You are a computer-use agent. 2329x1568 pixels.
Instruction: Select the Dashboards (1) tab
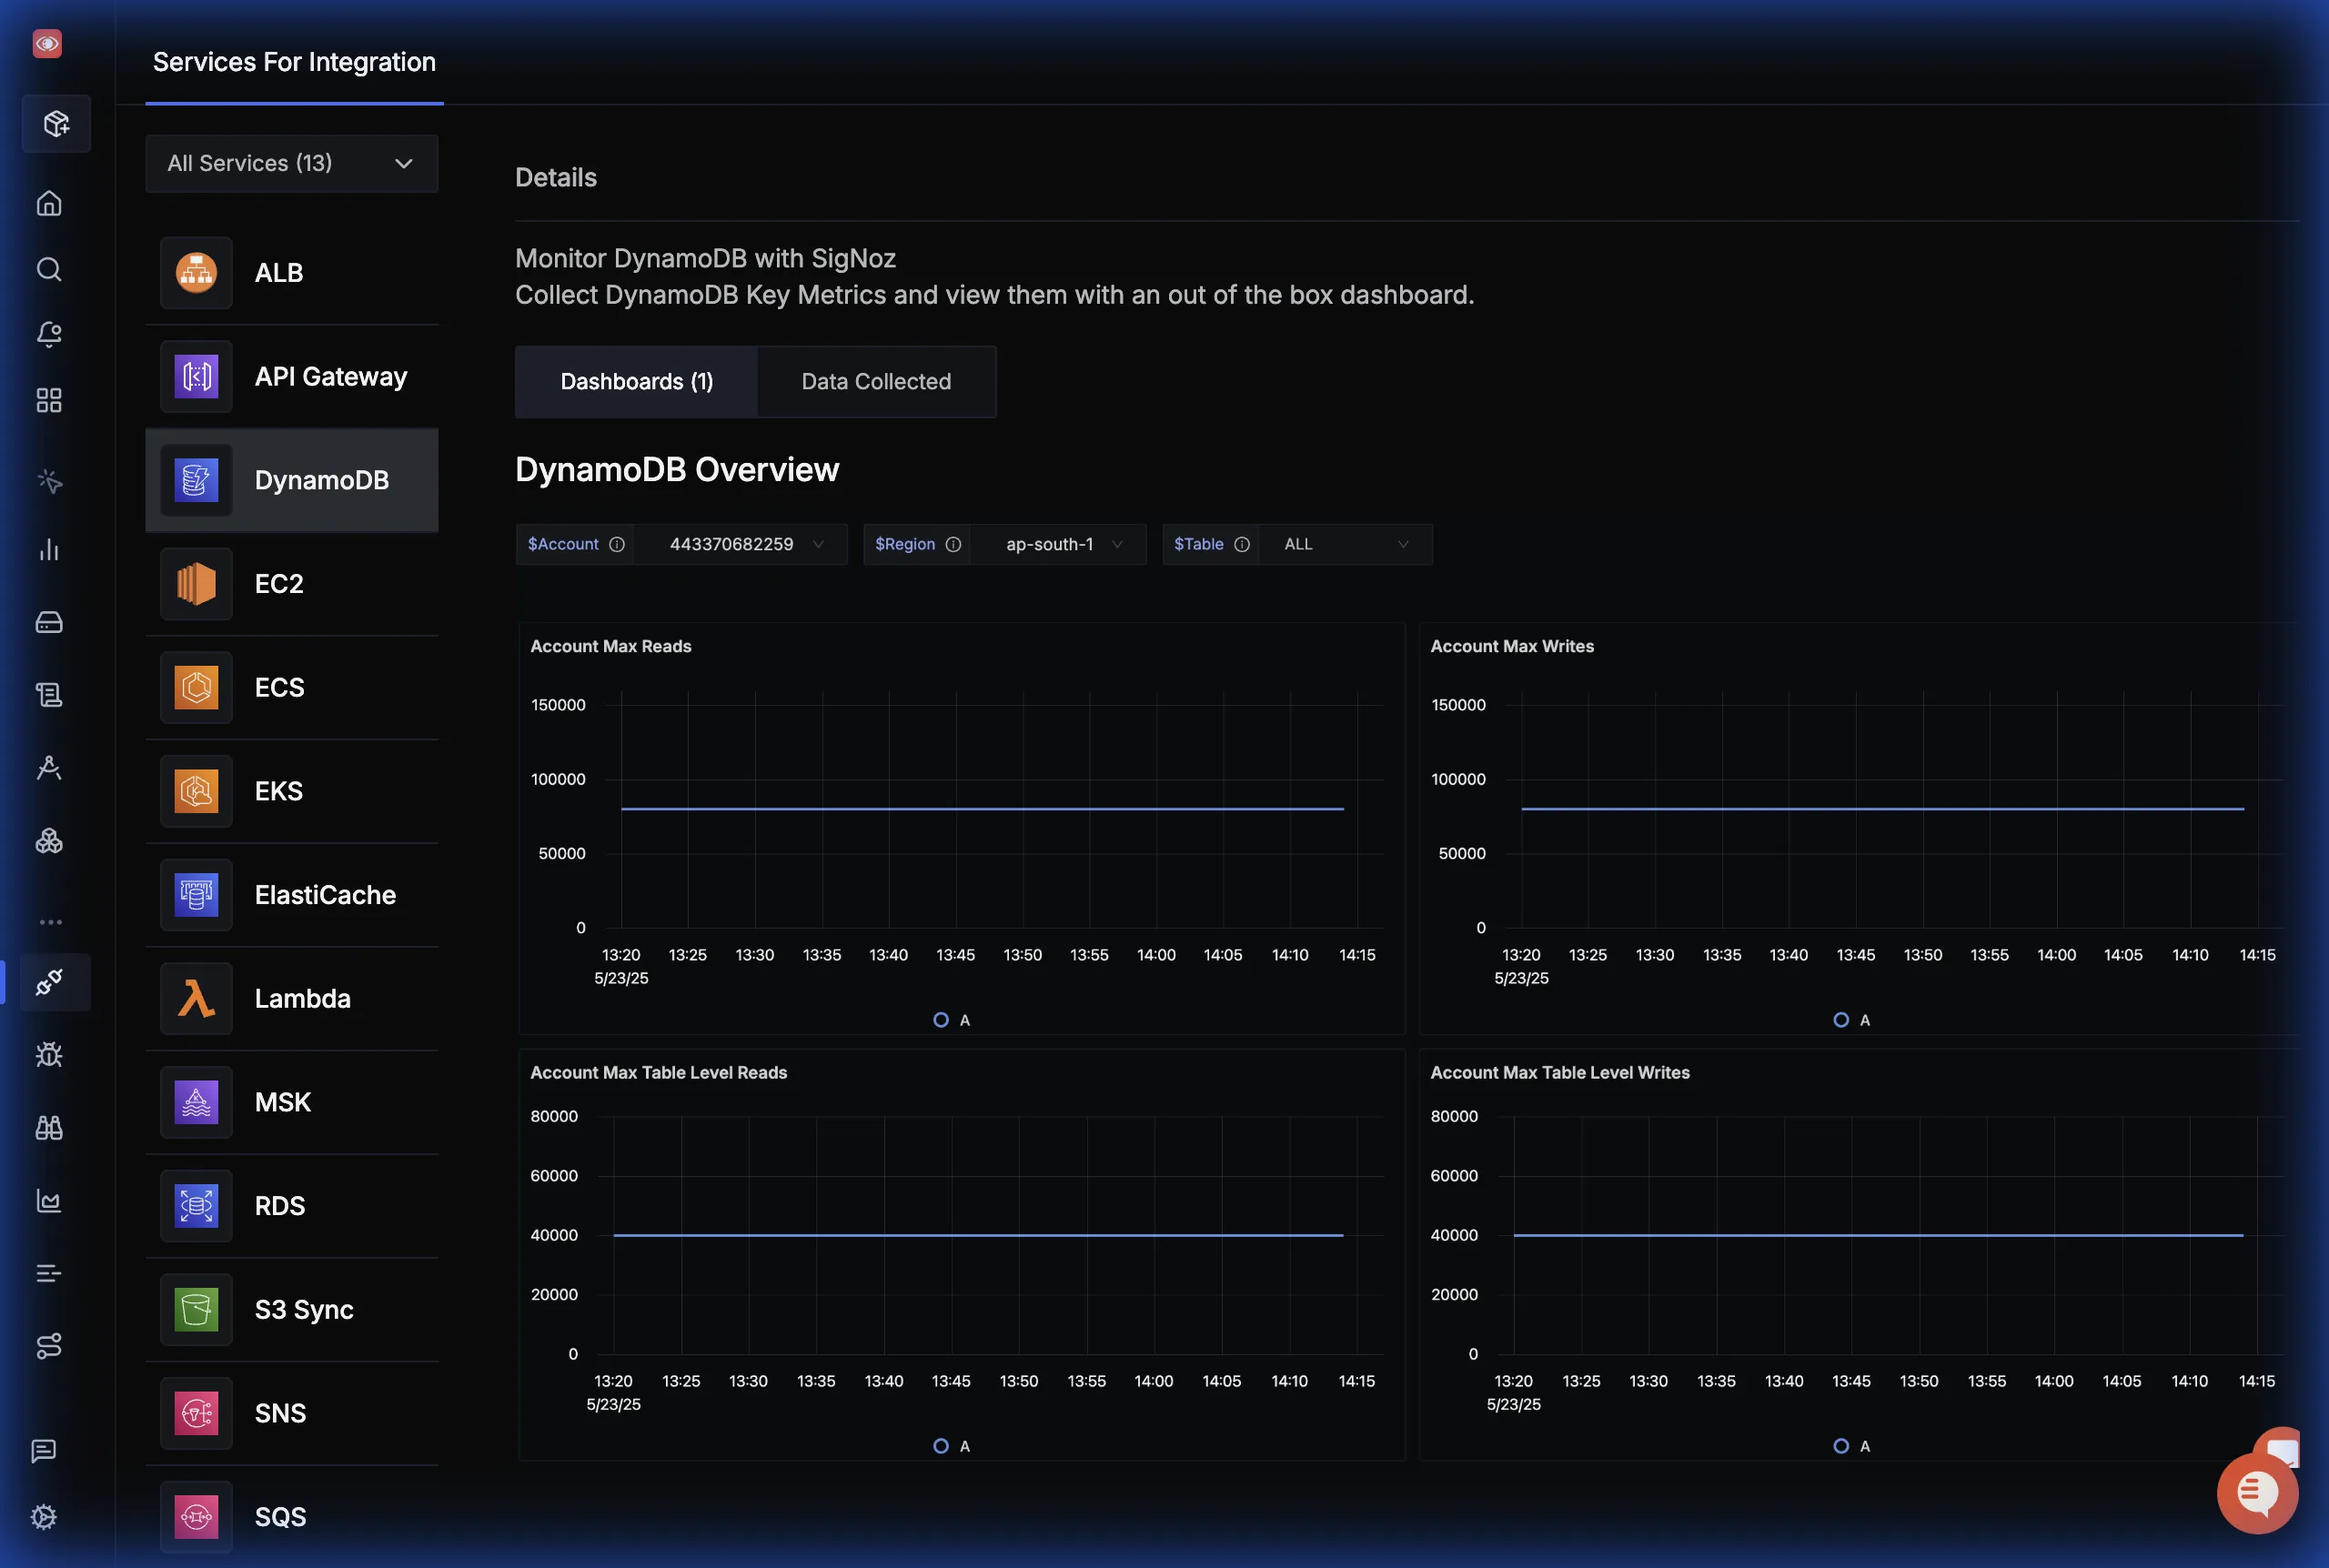tap(636, 382)
